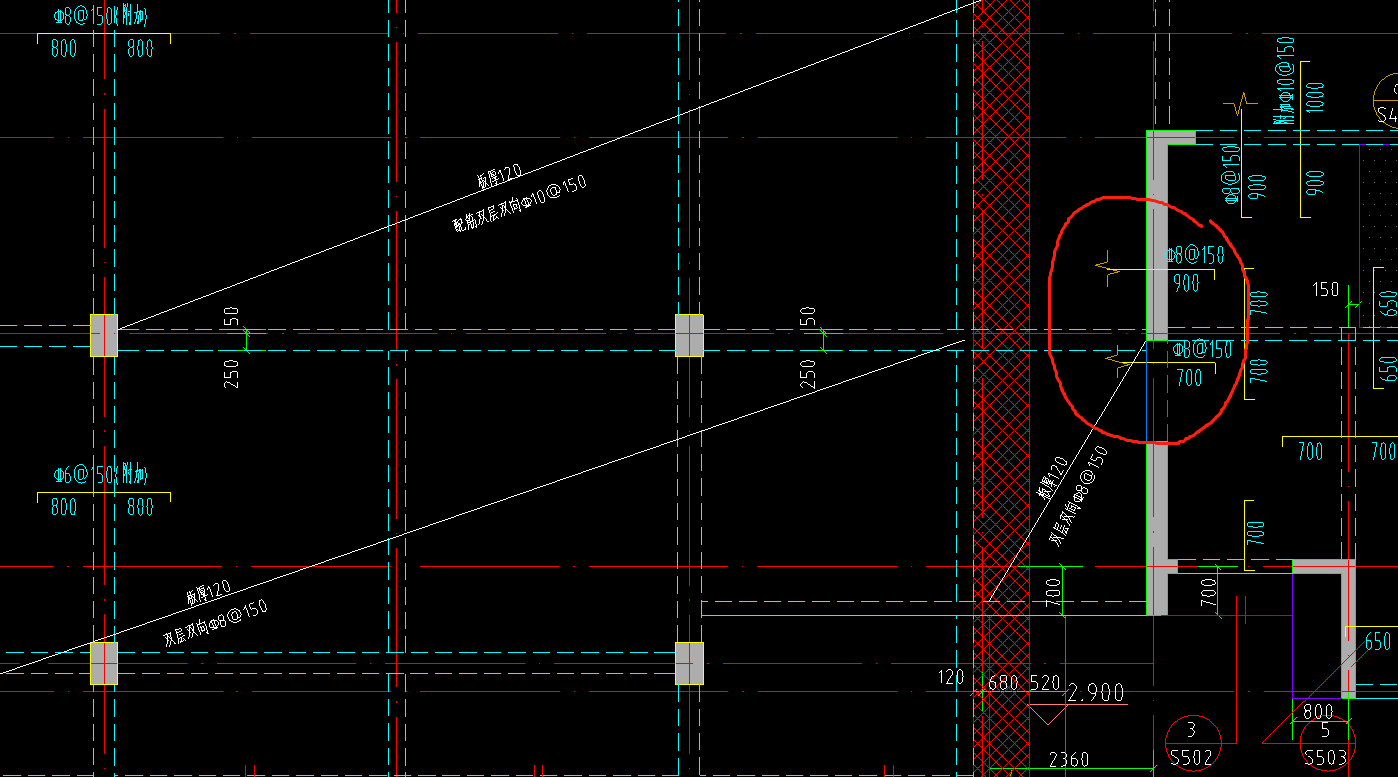Click the white '150' dimension near the green tick
Viewport: 1398px width, 777px height.
[1325, 290]
